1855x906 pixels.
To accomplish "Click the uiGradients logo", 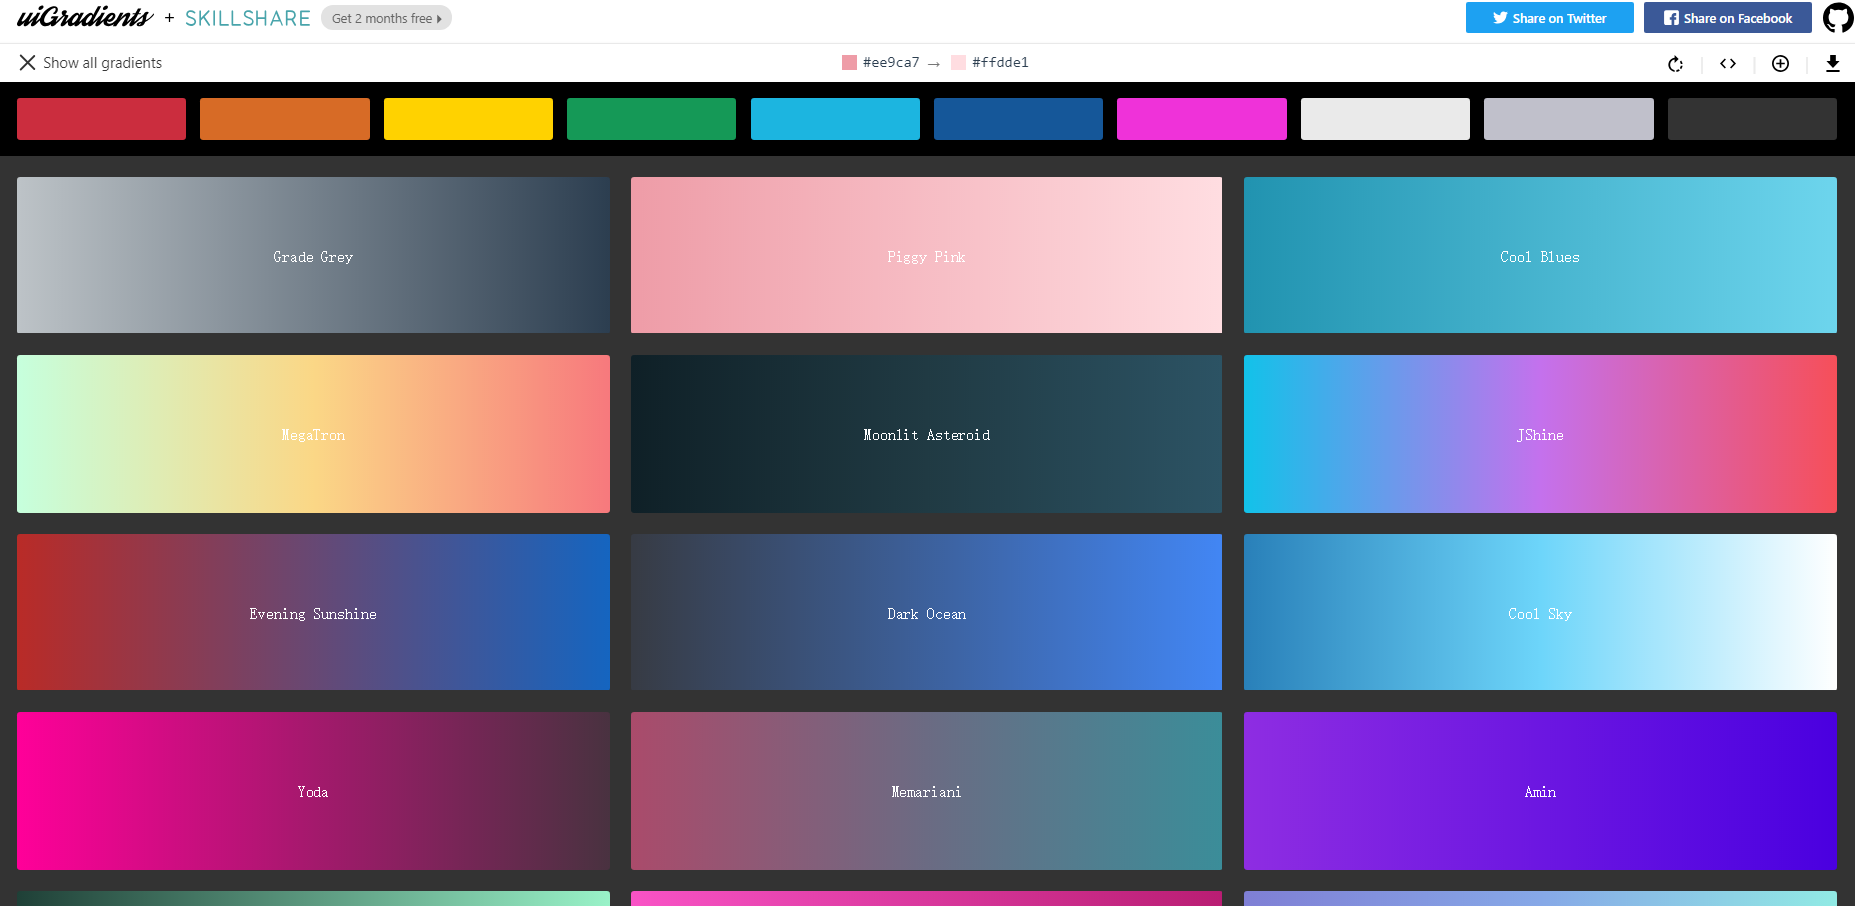I will point(85,18).
